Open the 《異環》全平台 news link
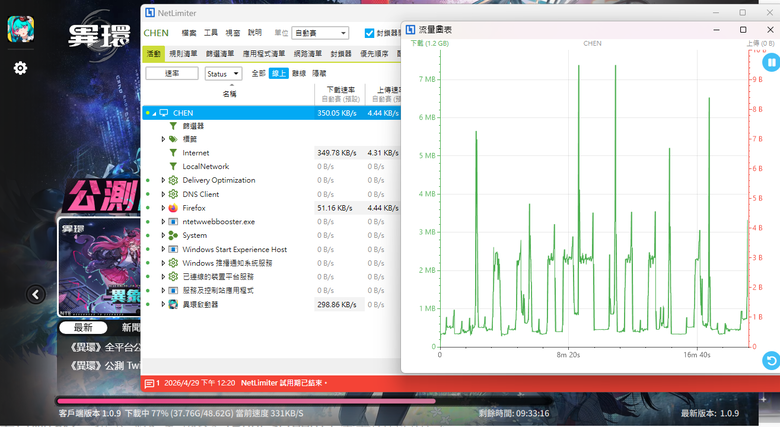 tap(105, 347)
